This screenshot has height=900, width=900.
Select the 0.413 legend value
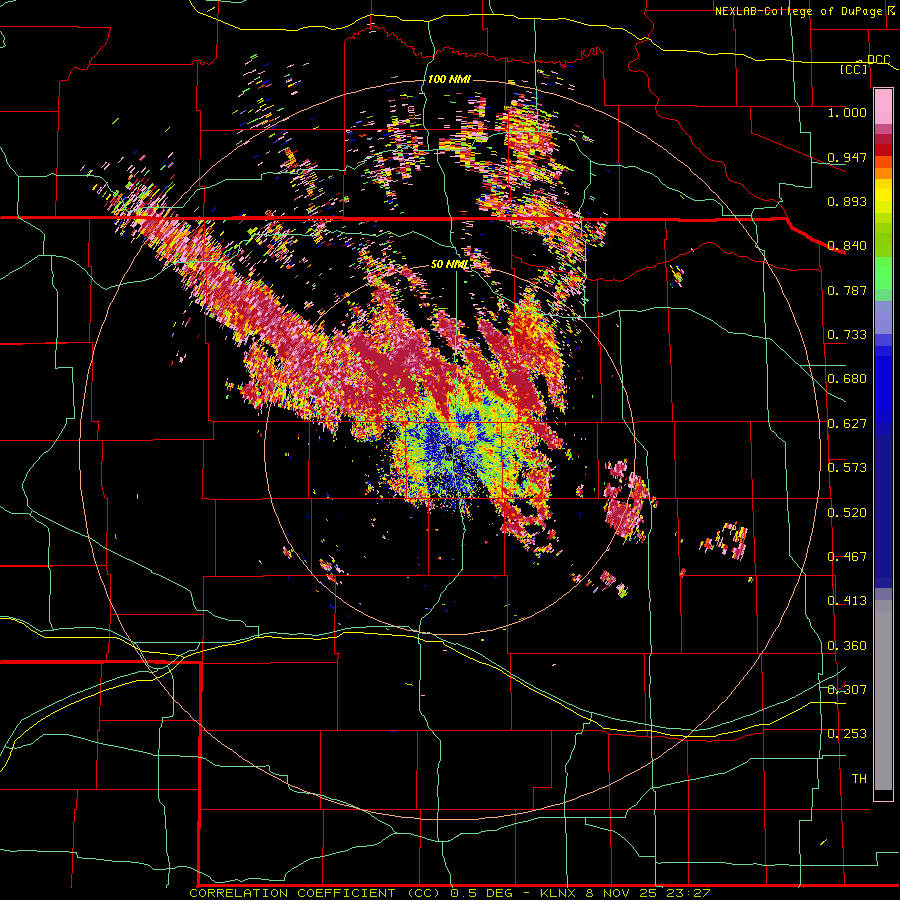coord(847,601)
